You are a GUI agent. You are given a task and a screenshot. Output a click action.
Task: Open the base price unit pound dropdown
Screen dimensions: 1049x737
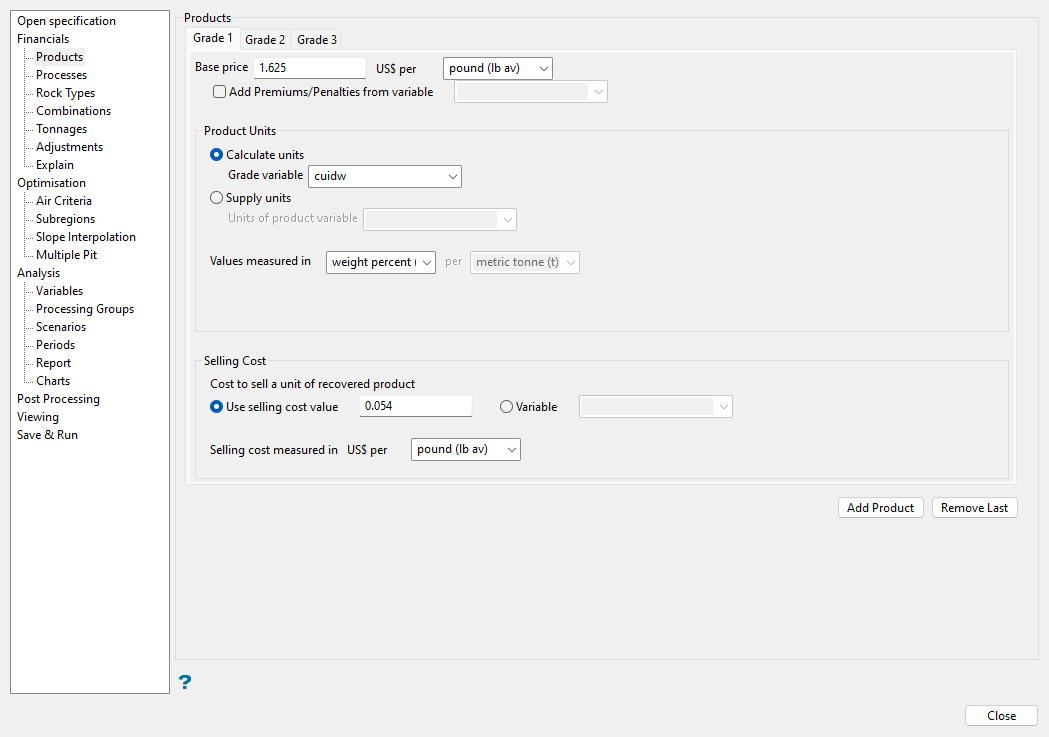(497, 69)
